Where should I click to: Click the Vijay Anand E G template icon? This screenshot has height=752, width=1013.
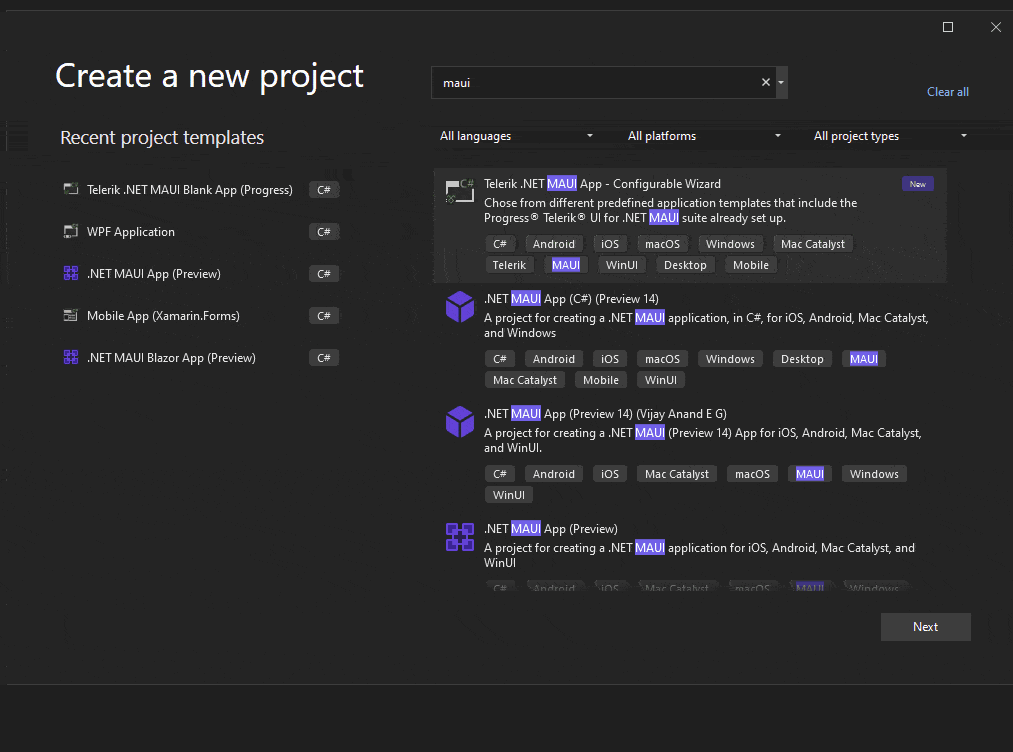tap(460, 421)
